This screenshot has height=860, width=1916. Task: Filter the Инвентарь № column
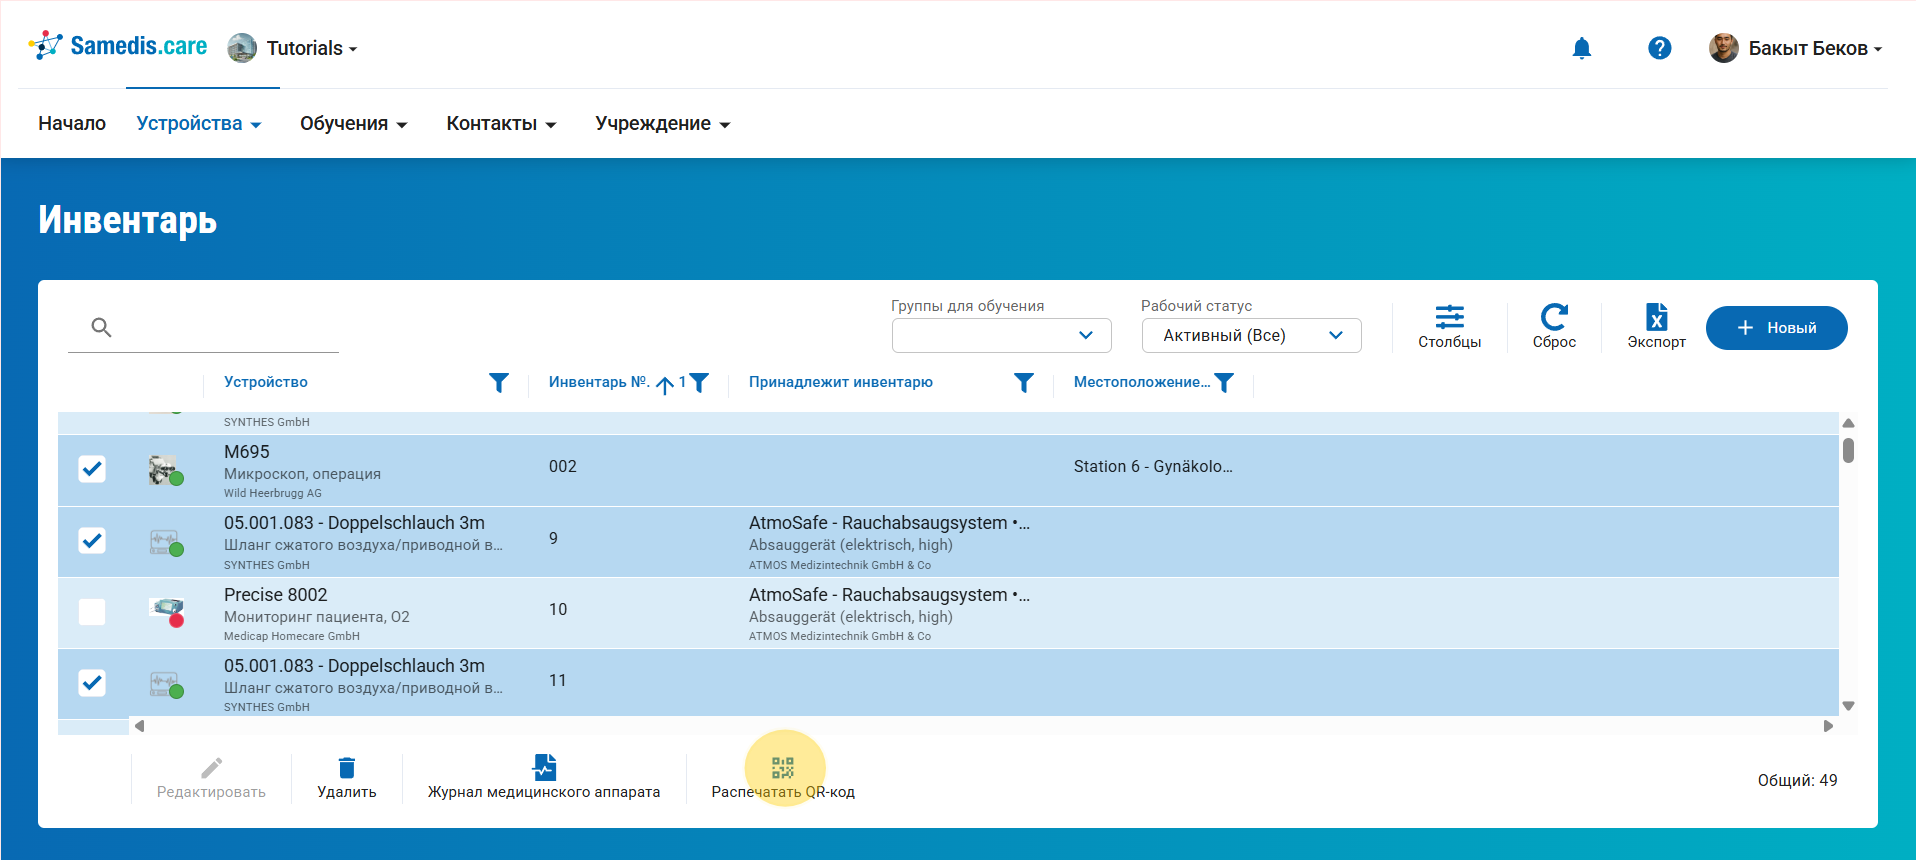(x=700, y=382)
